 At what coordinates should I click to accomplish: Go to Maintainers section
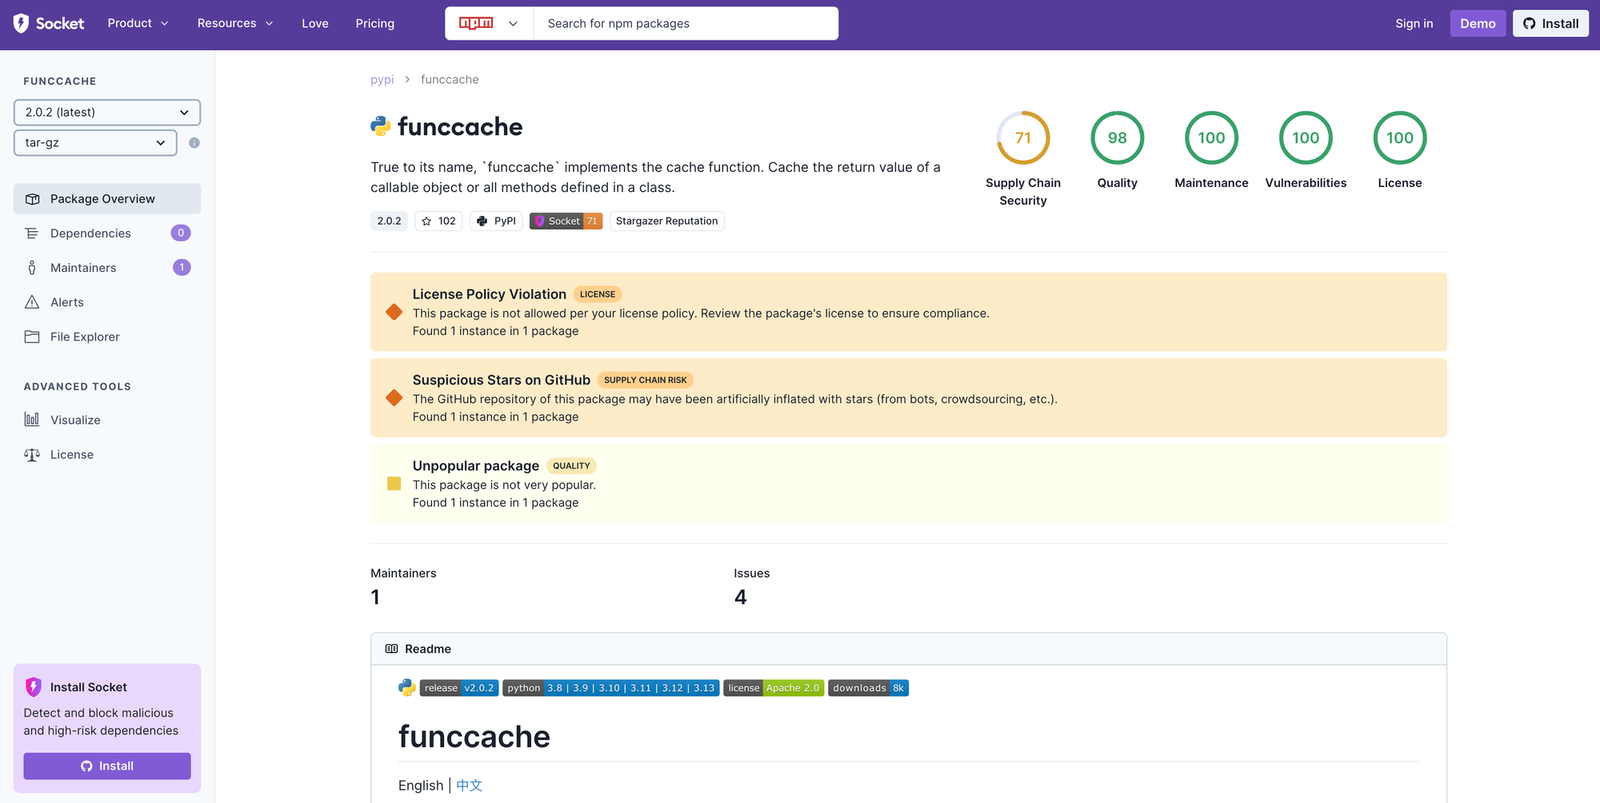tap(107, 268)
